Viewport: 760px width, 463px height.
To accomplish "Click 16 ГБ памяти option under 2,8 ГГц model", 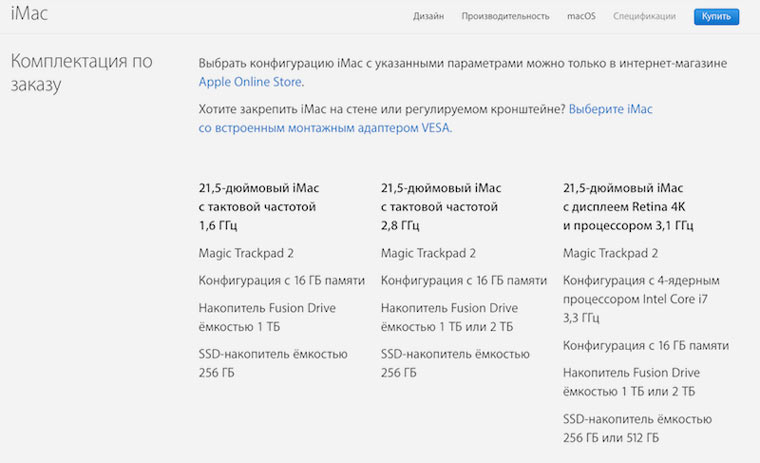I will coord(463,281).
